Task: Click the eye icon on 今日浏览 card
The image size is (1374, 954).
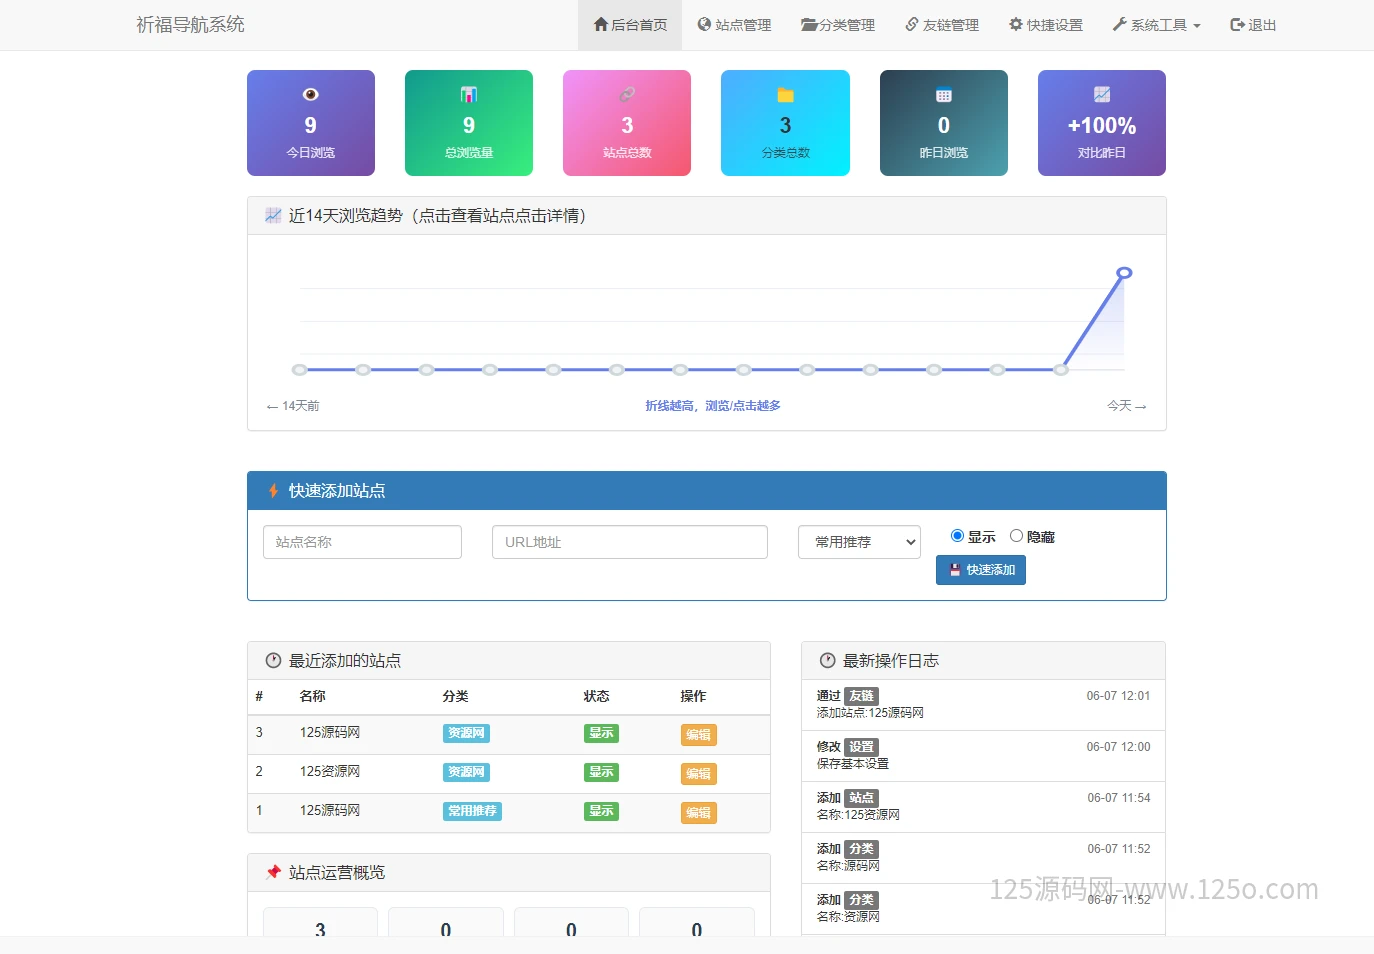Action: tap(311, 94)
